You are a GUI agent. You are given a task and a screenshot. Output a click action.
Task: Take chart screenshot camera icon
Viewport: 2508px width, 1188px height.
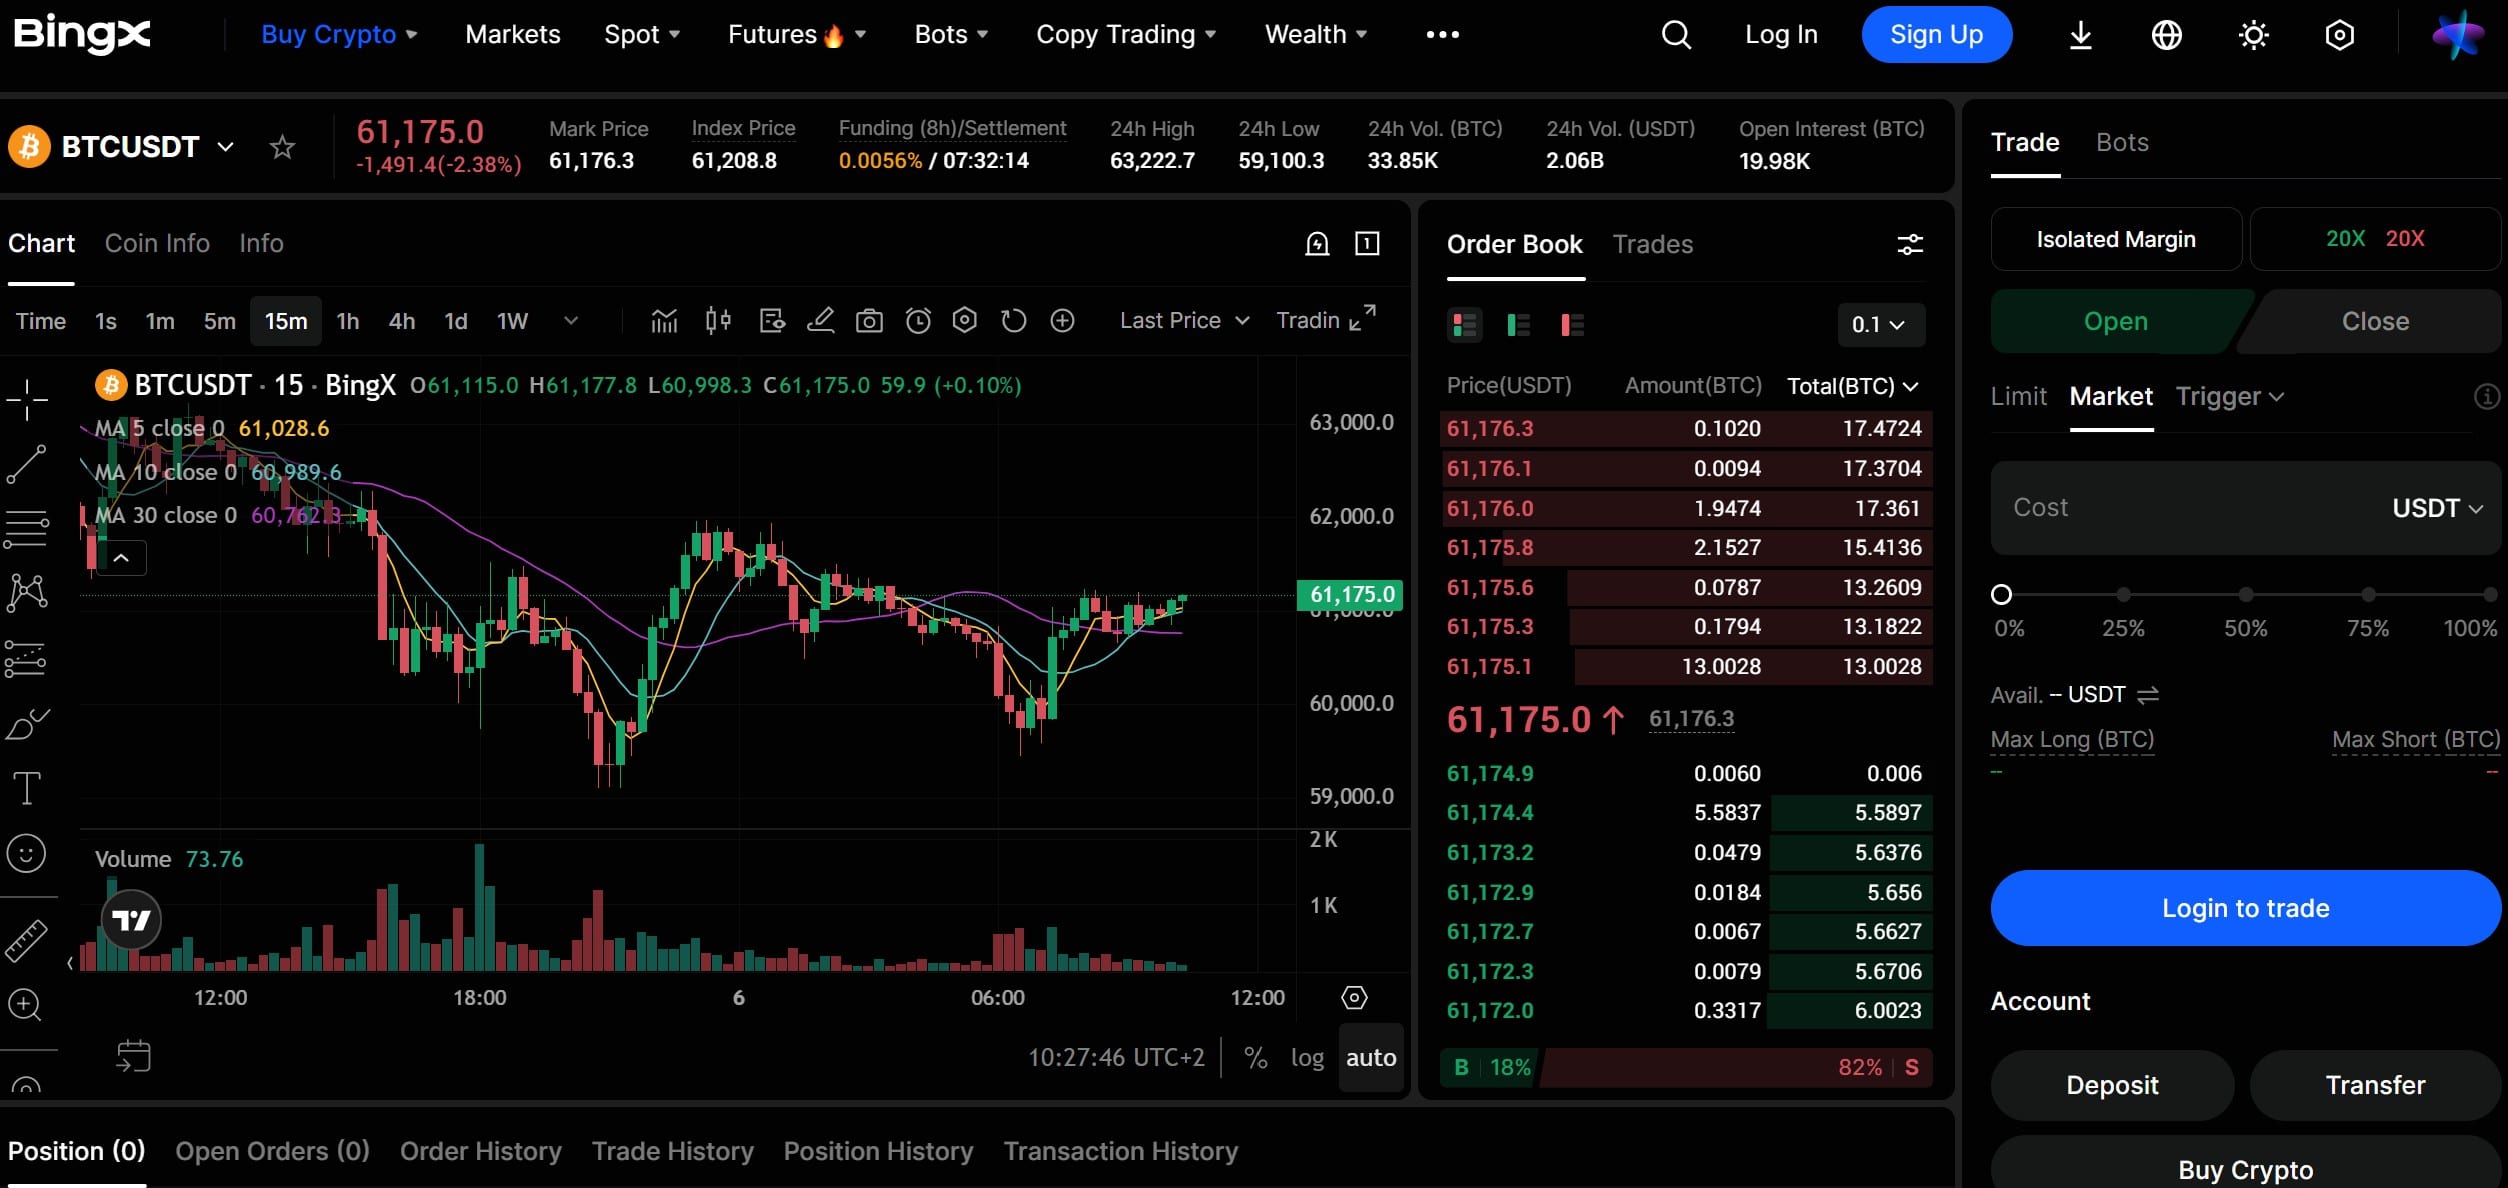point(869,320)
